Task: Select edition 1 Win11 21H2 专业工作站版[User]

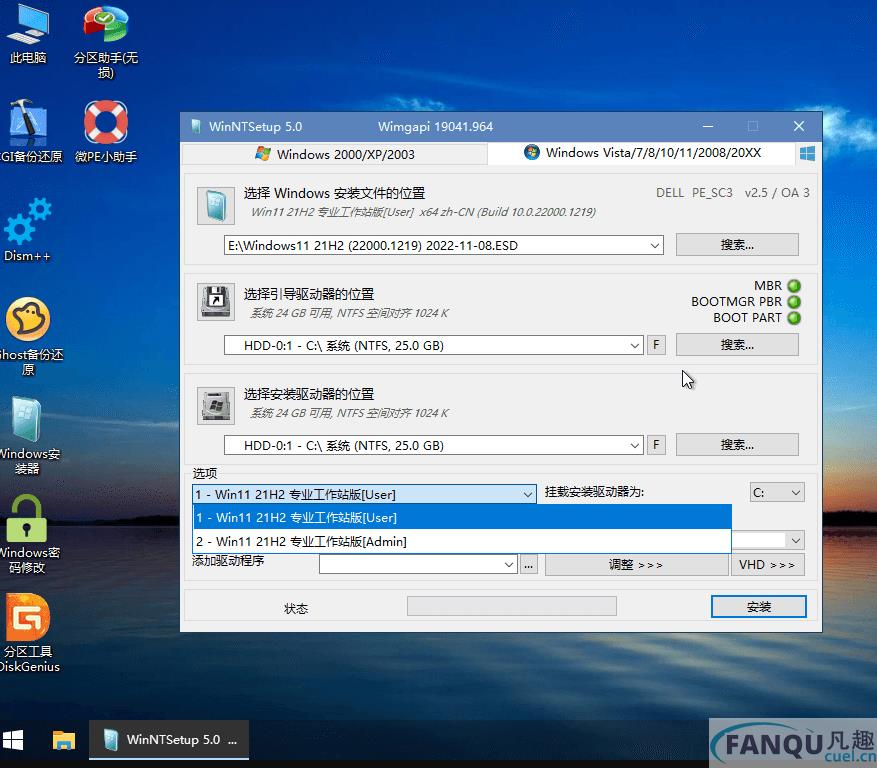Action: [462, 517]
